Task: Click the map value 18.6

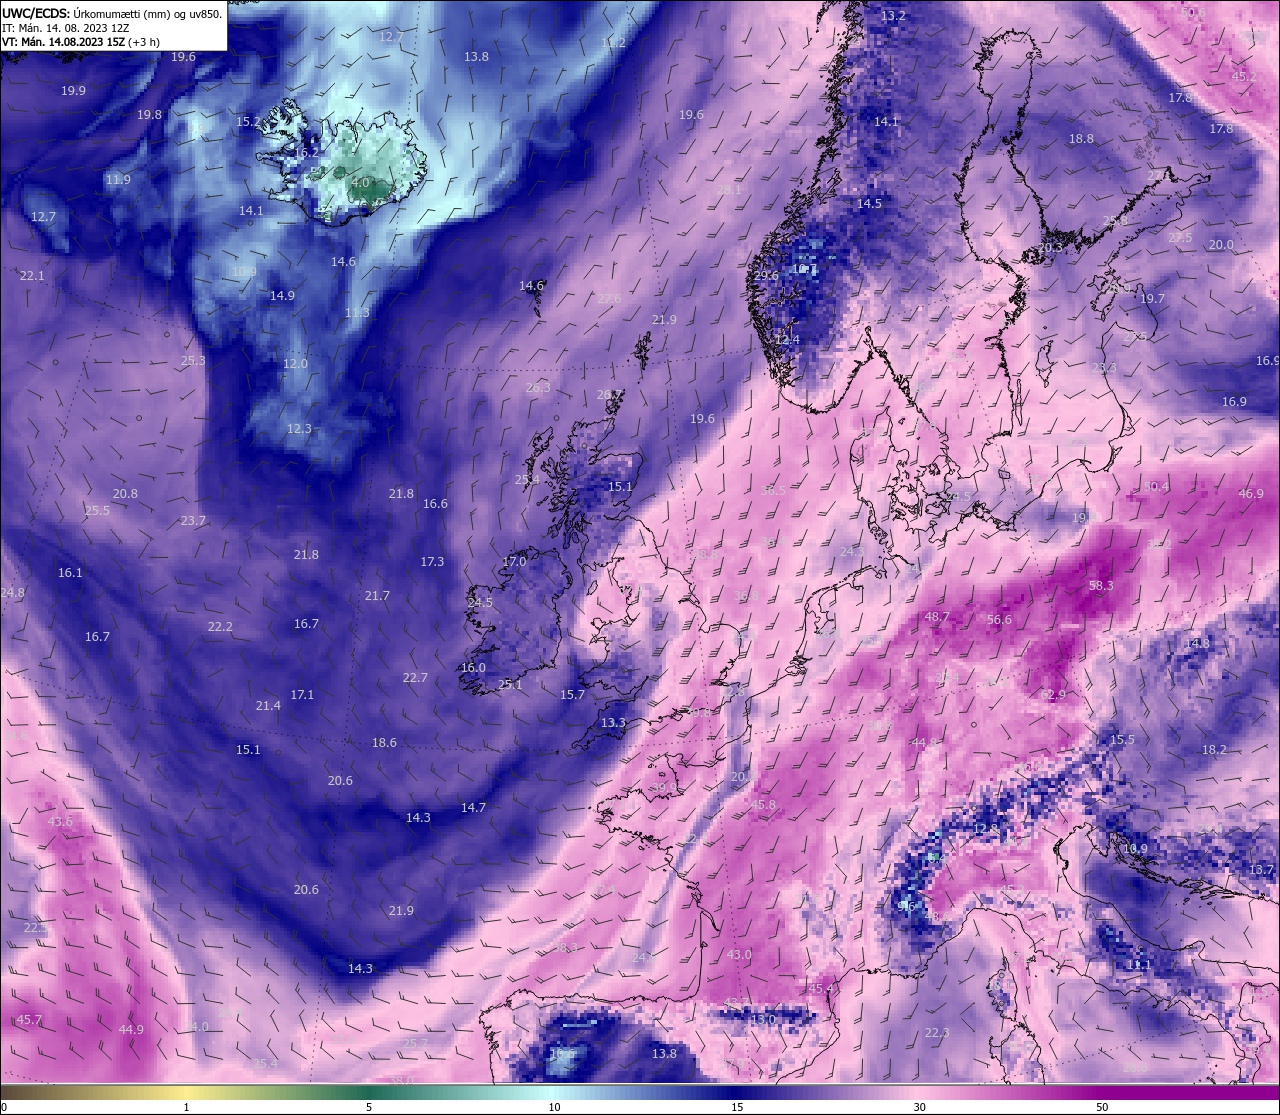Action: tap(384, 743)
